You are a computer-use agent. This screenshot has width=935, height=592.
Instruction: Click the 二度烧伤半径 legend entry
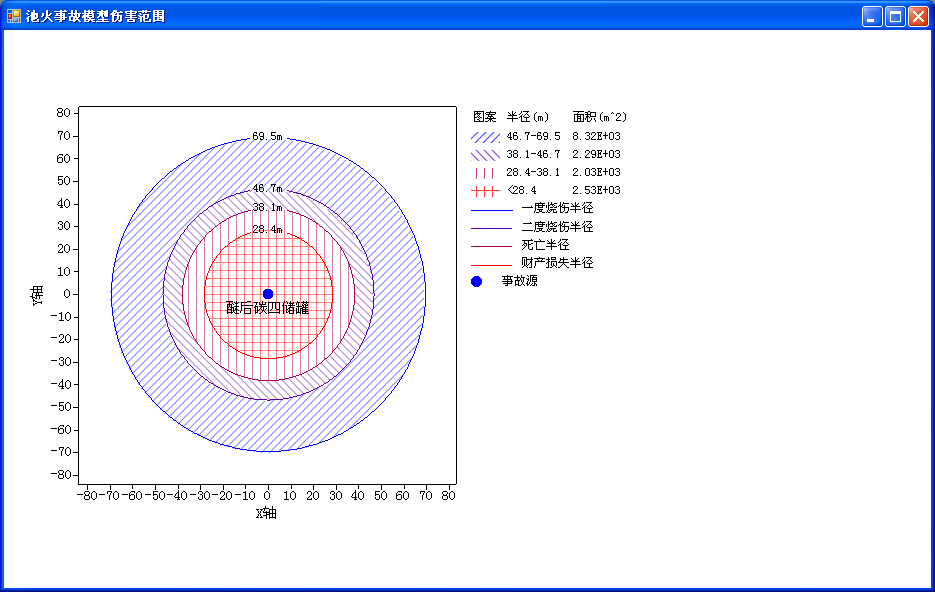coord(557,227)
